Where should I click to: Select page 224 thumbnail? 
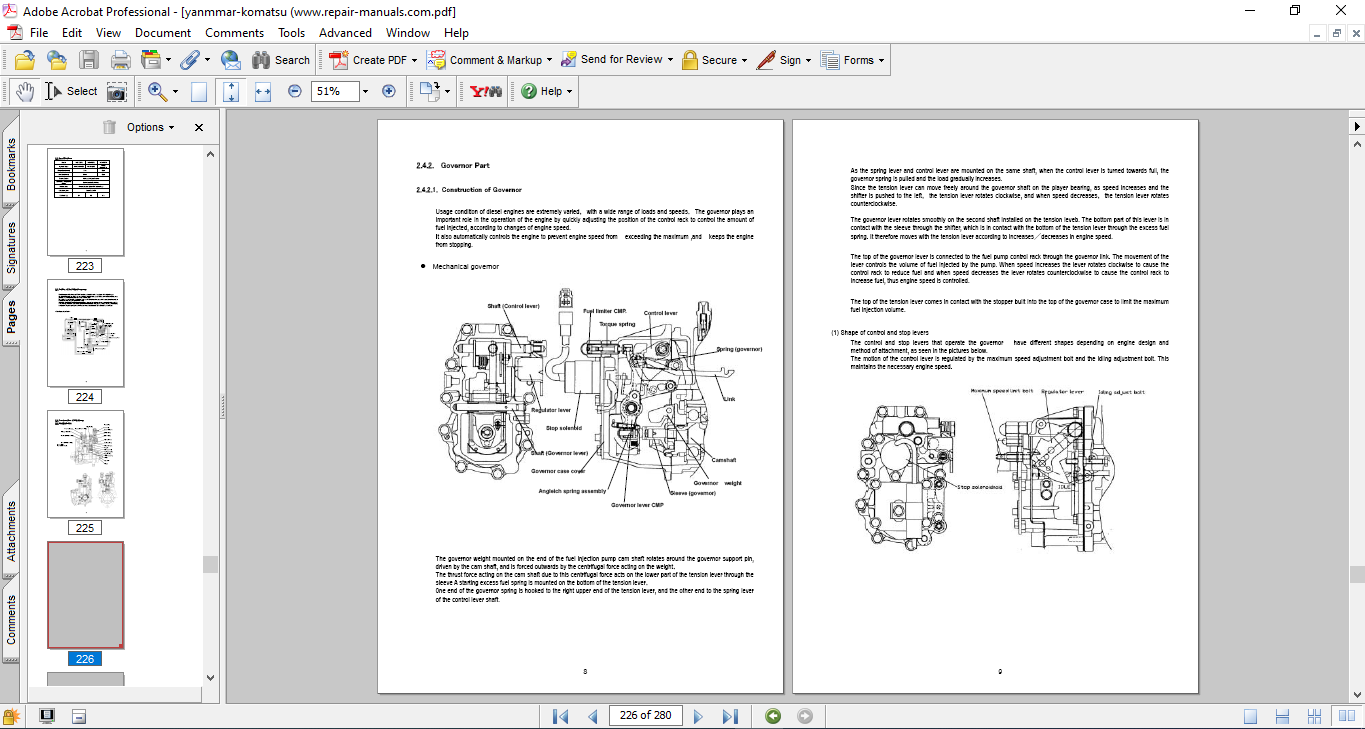click(86, 333)
